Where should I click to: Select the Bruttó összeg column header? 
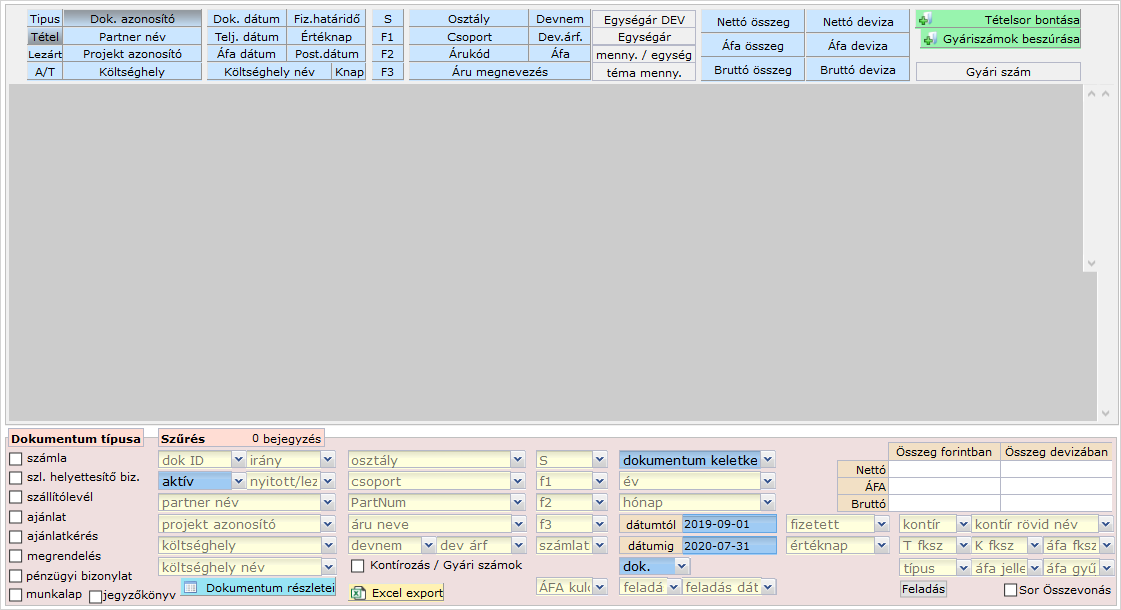(752, 70)
